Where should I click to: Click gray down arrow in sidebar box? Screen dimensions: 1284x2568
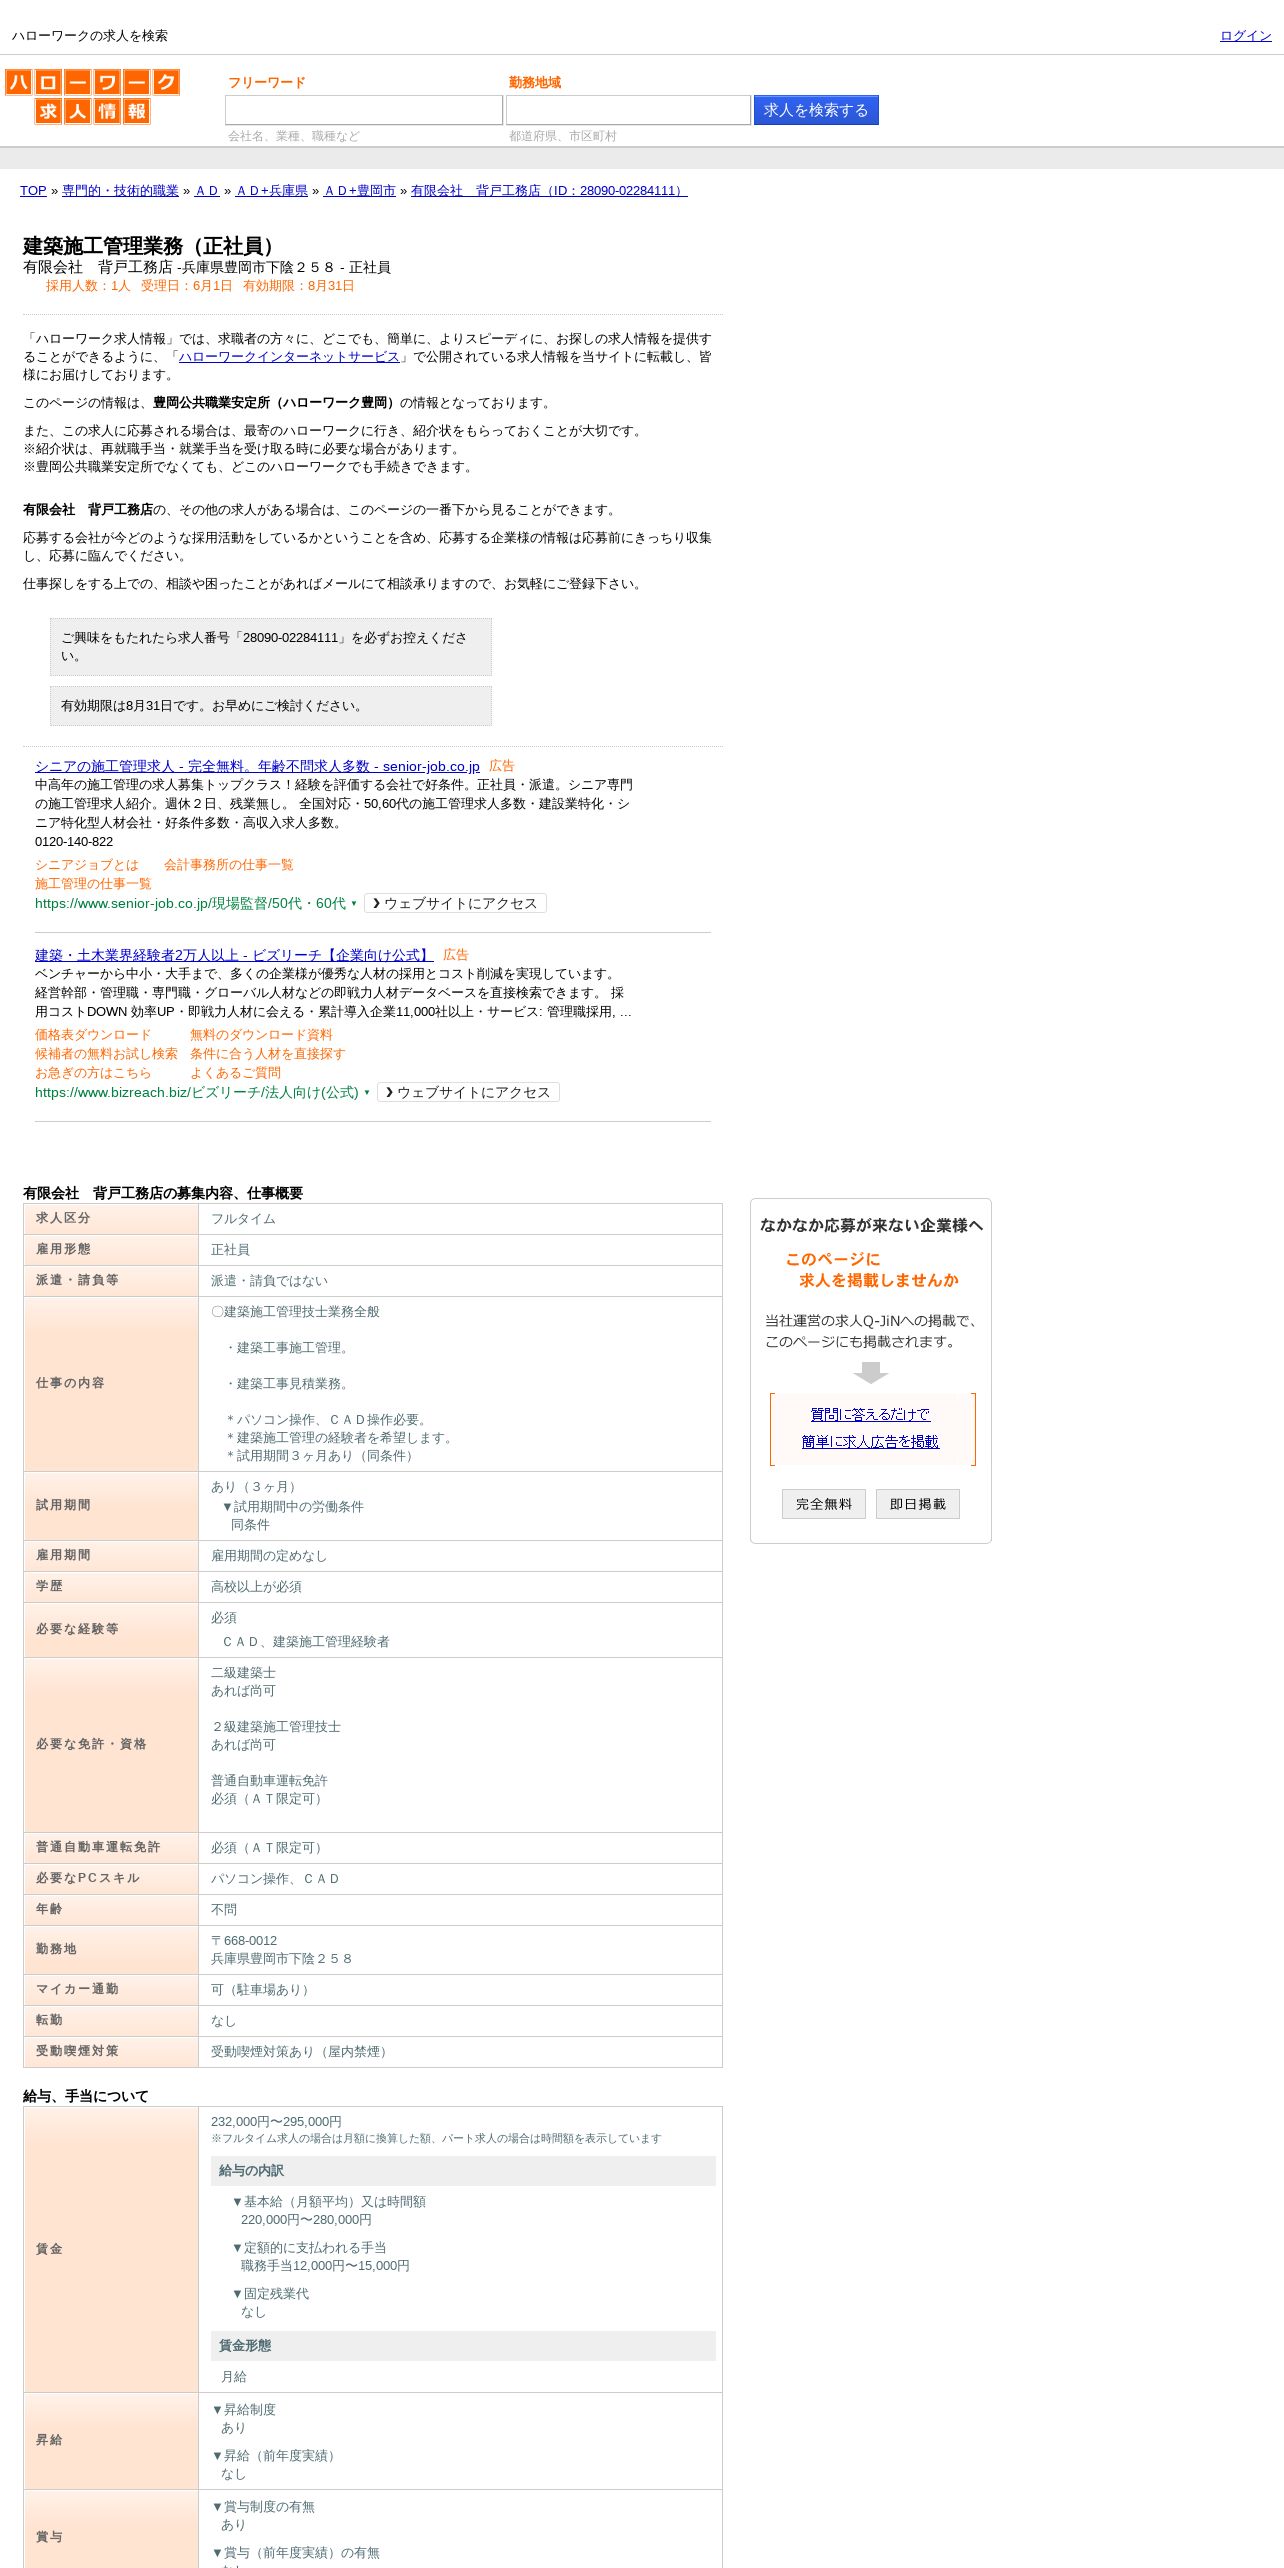click(871, 1373)
